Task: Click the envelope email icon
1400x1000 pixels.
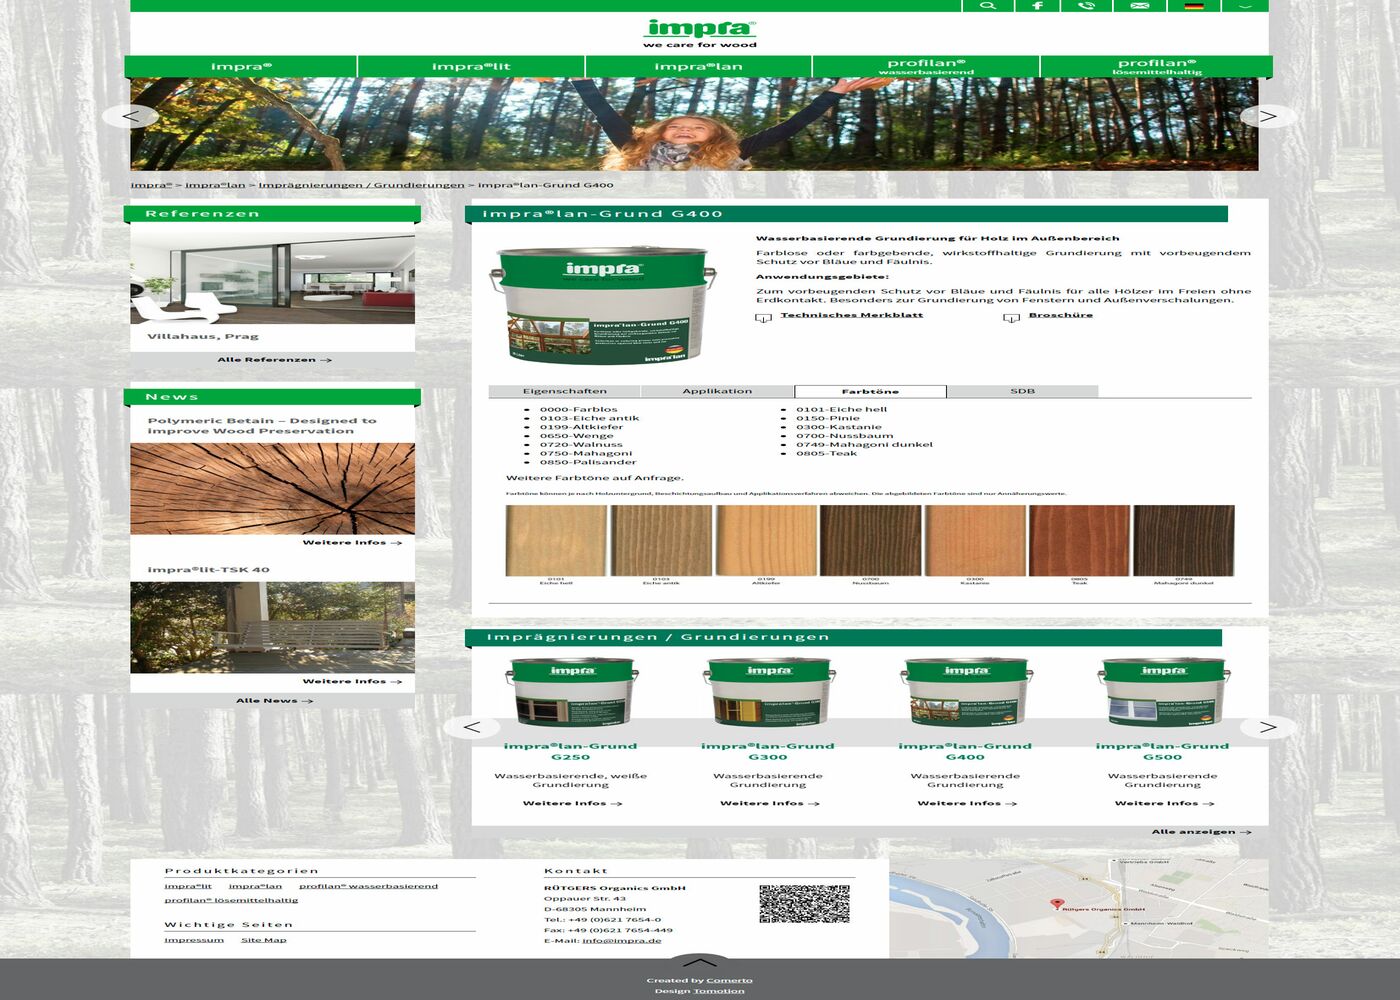Action: pyautogui.click(x=1139, y=6)
